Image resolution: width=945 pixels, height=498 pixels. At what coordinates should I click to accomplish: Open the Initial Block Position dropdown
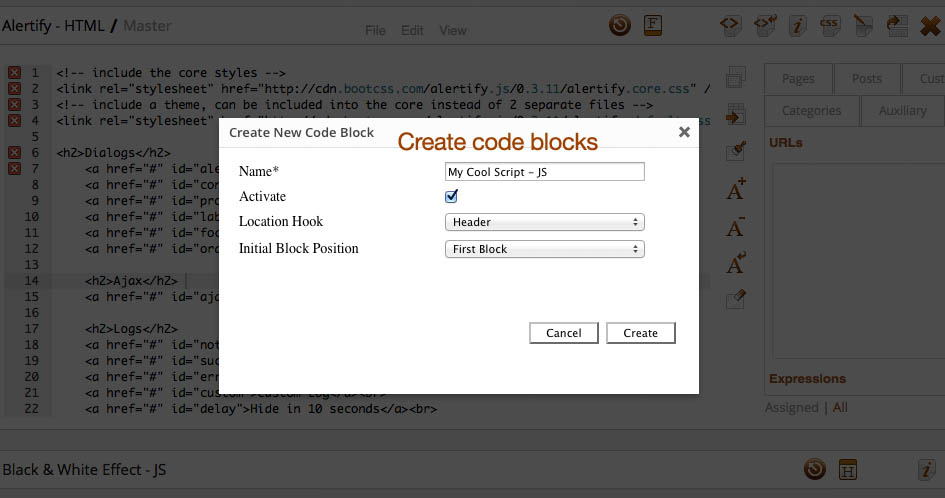pos(545,249)
